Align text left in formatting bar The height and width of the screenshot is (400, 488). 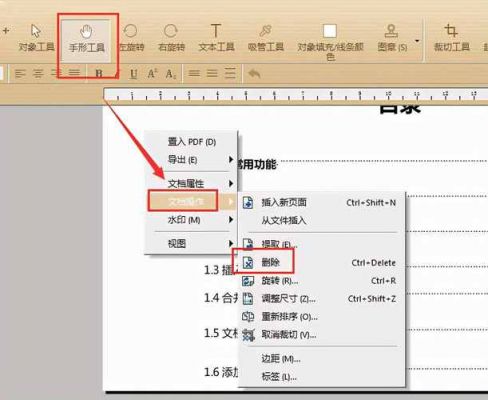[x=20, y=73]
